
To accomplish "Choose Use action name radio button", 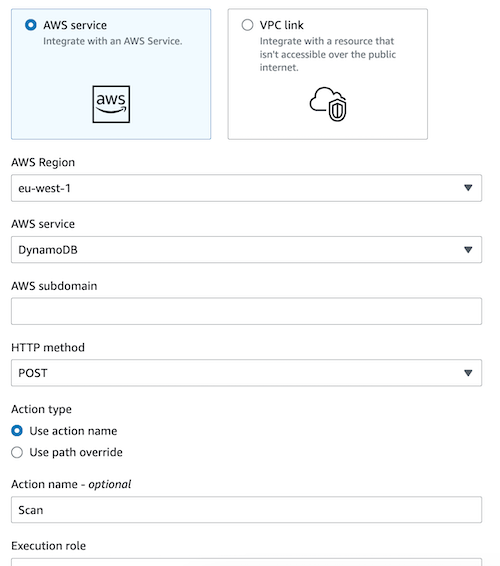I will pyautogui.click(x=17, y=431).
